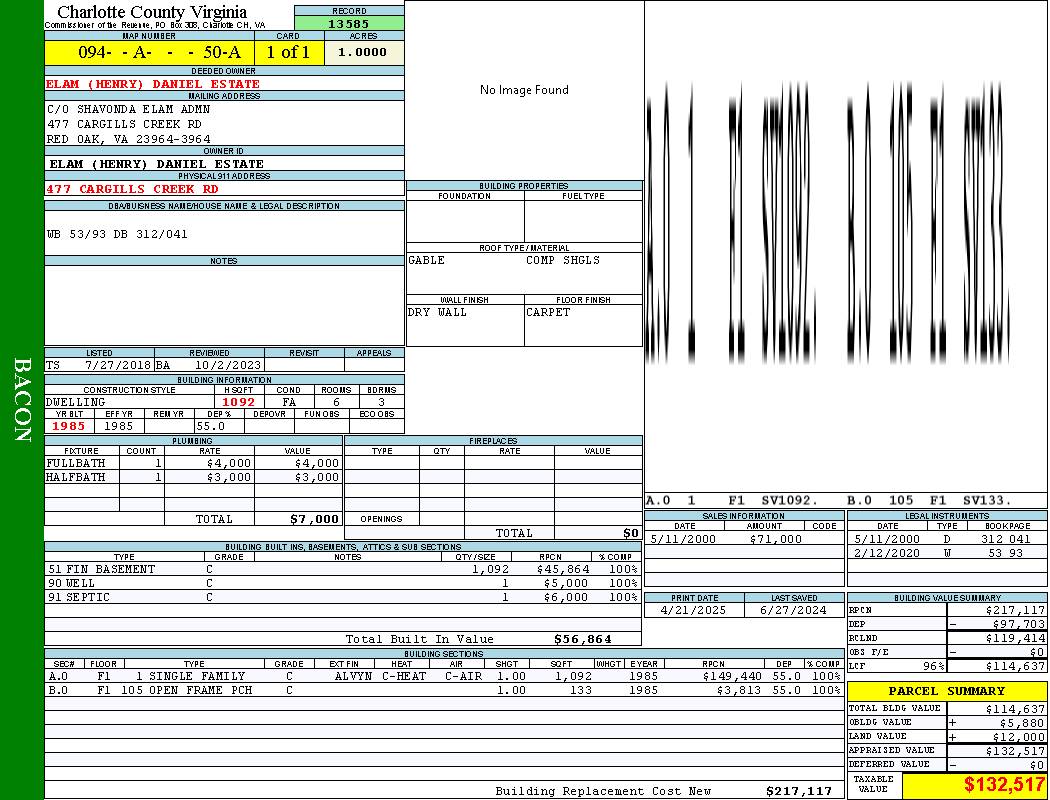Viewport: 1050px width, 800px height.
Task: Click legal instrument book/page 312 041
Action: (1006, 539)
